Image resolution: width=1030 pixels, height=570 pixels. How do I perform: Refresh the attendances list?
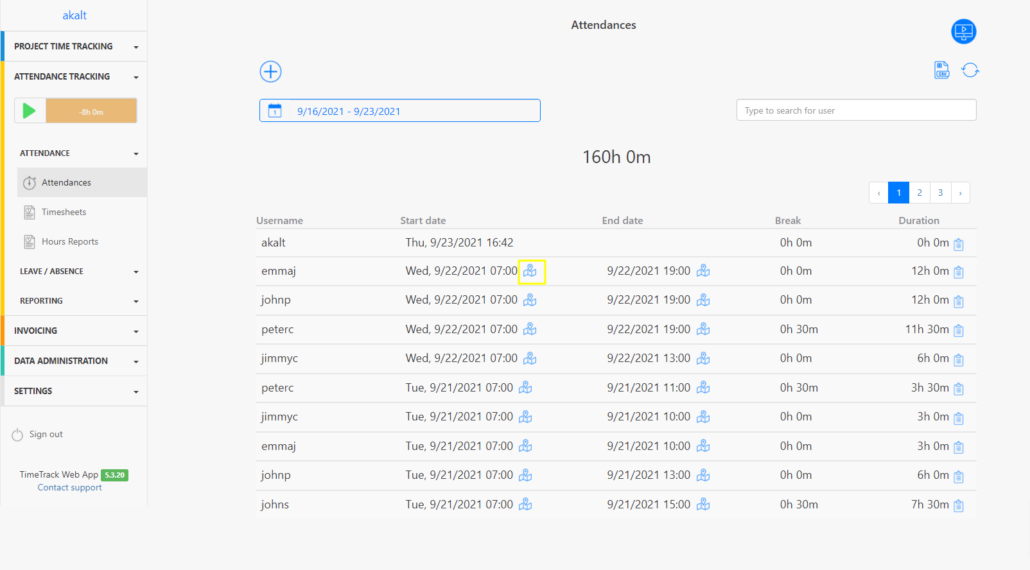pyautogui.click(x=970, y=69)
